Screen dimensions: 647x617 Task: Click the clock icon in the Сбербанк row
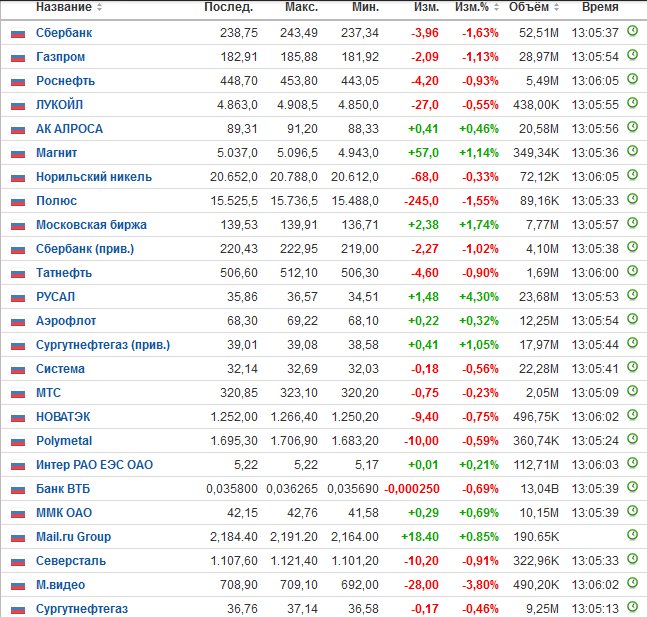coord(632,31)
